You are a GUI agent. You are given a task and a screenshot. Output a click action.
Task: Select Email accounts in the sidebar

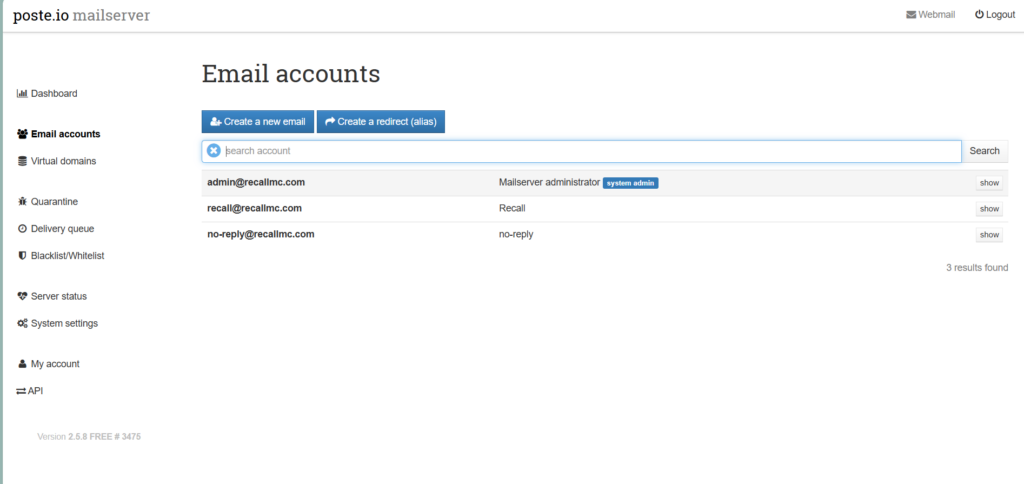pos(65,134)
